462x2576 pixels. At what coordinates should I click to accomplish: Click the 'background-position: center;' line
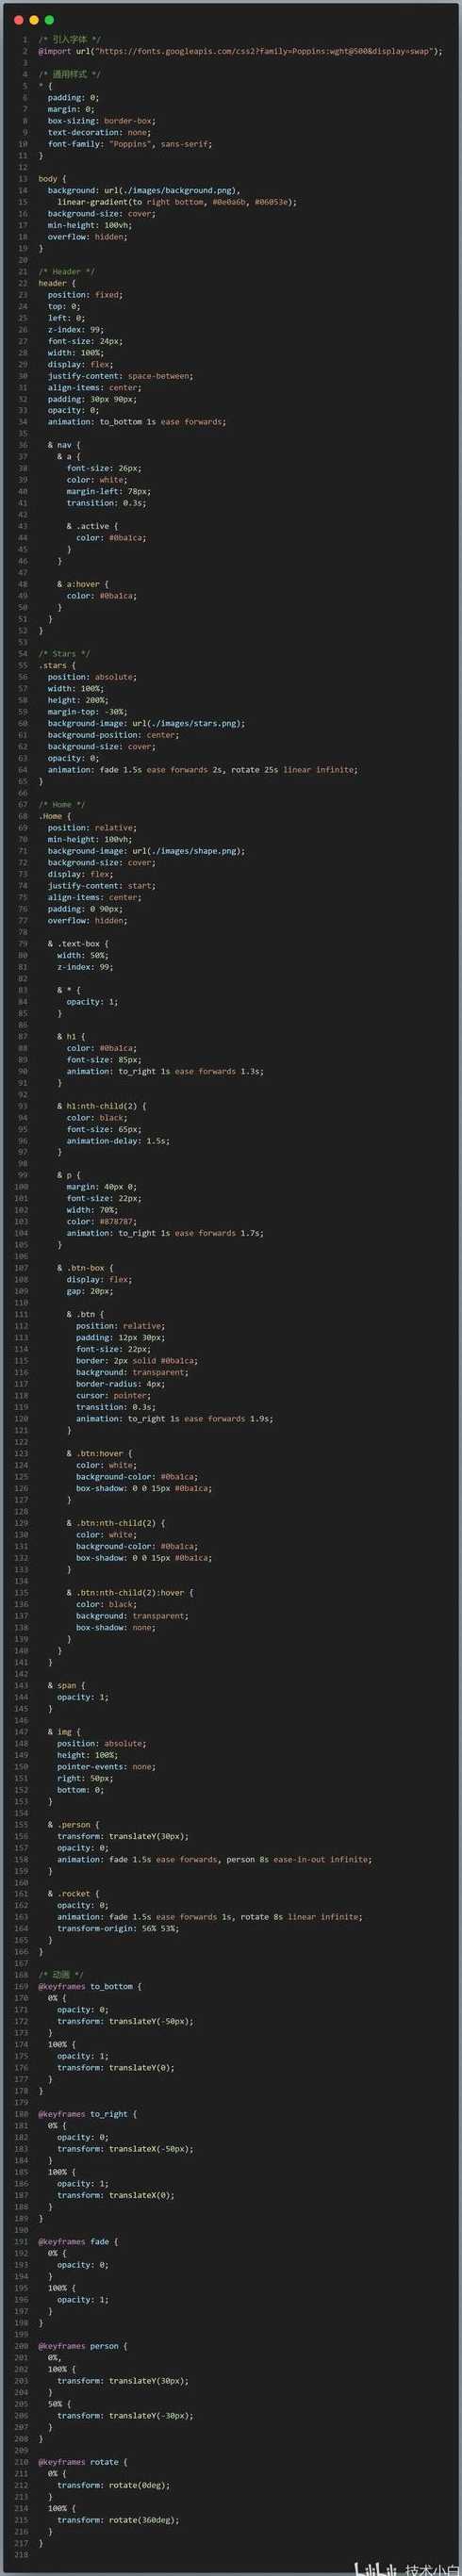tap(114, 734)
